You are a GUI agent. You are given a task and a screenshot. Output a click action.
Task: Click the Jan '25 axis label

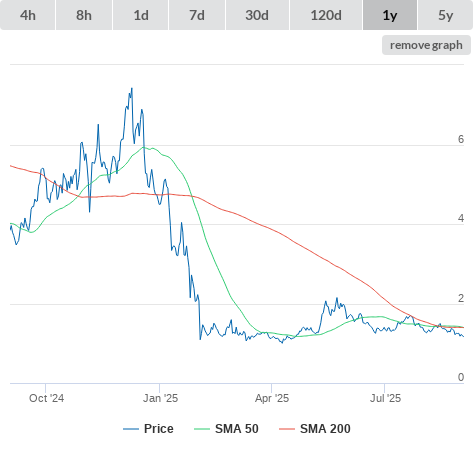click(160, 398)
